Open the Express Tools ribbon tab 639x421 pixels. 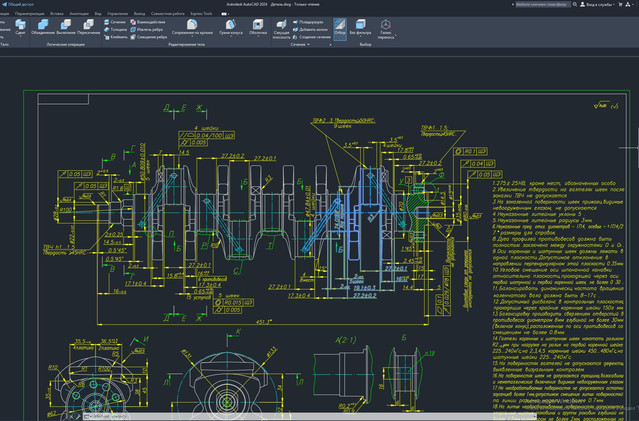coord(201,13)
